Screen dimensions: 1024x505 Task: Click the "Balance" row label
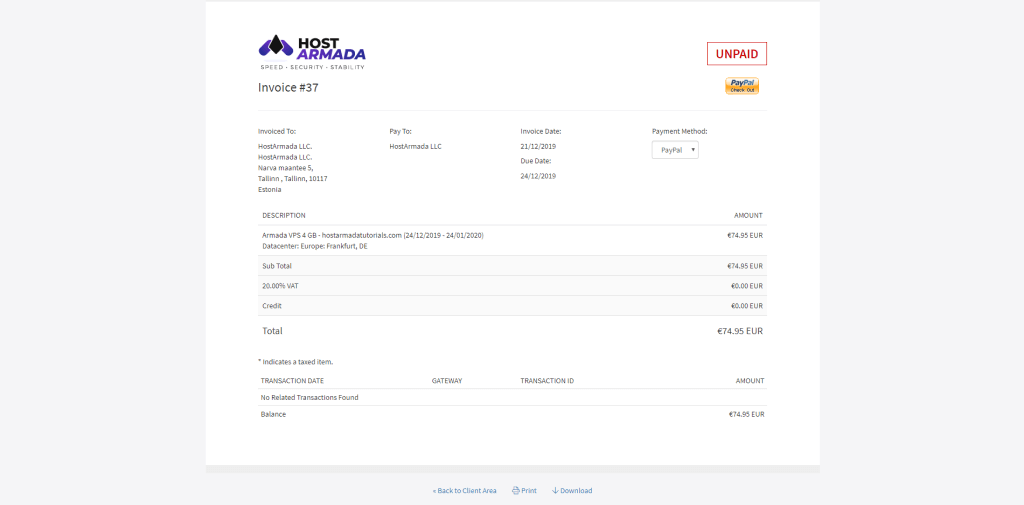pos(273,414)
